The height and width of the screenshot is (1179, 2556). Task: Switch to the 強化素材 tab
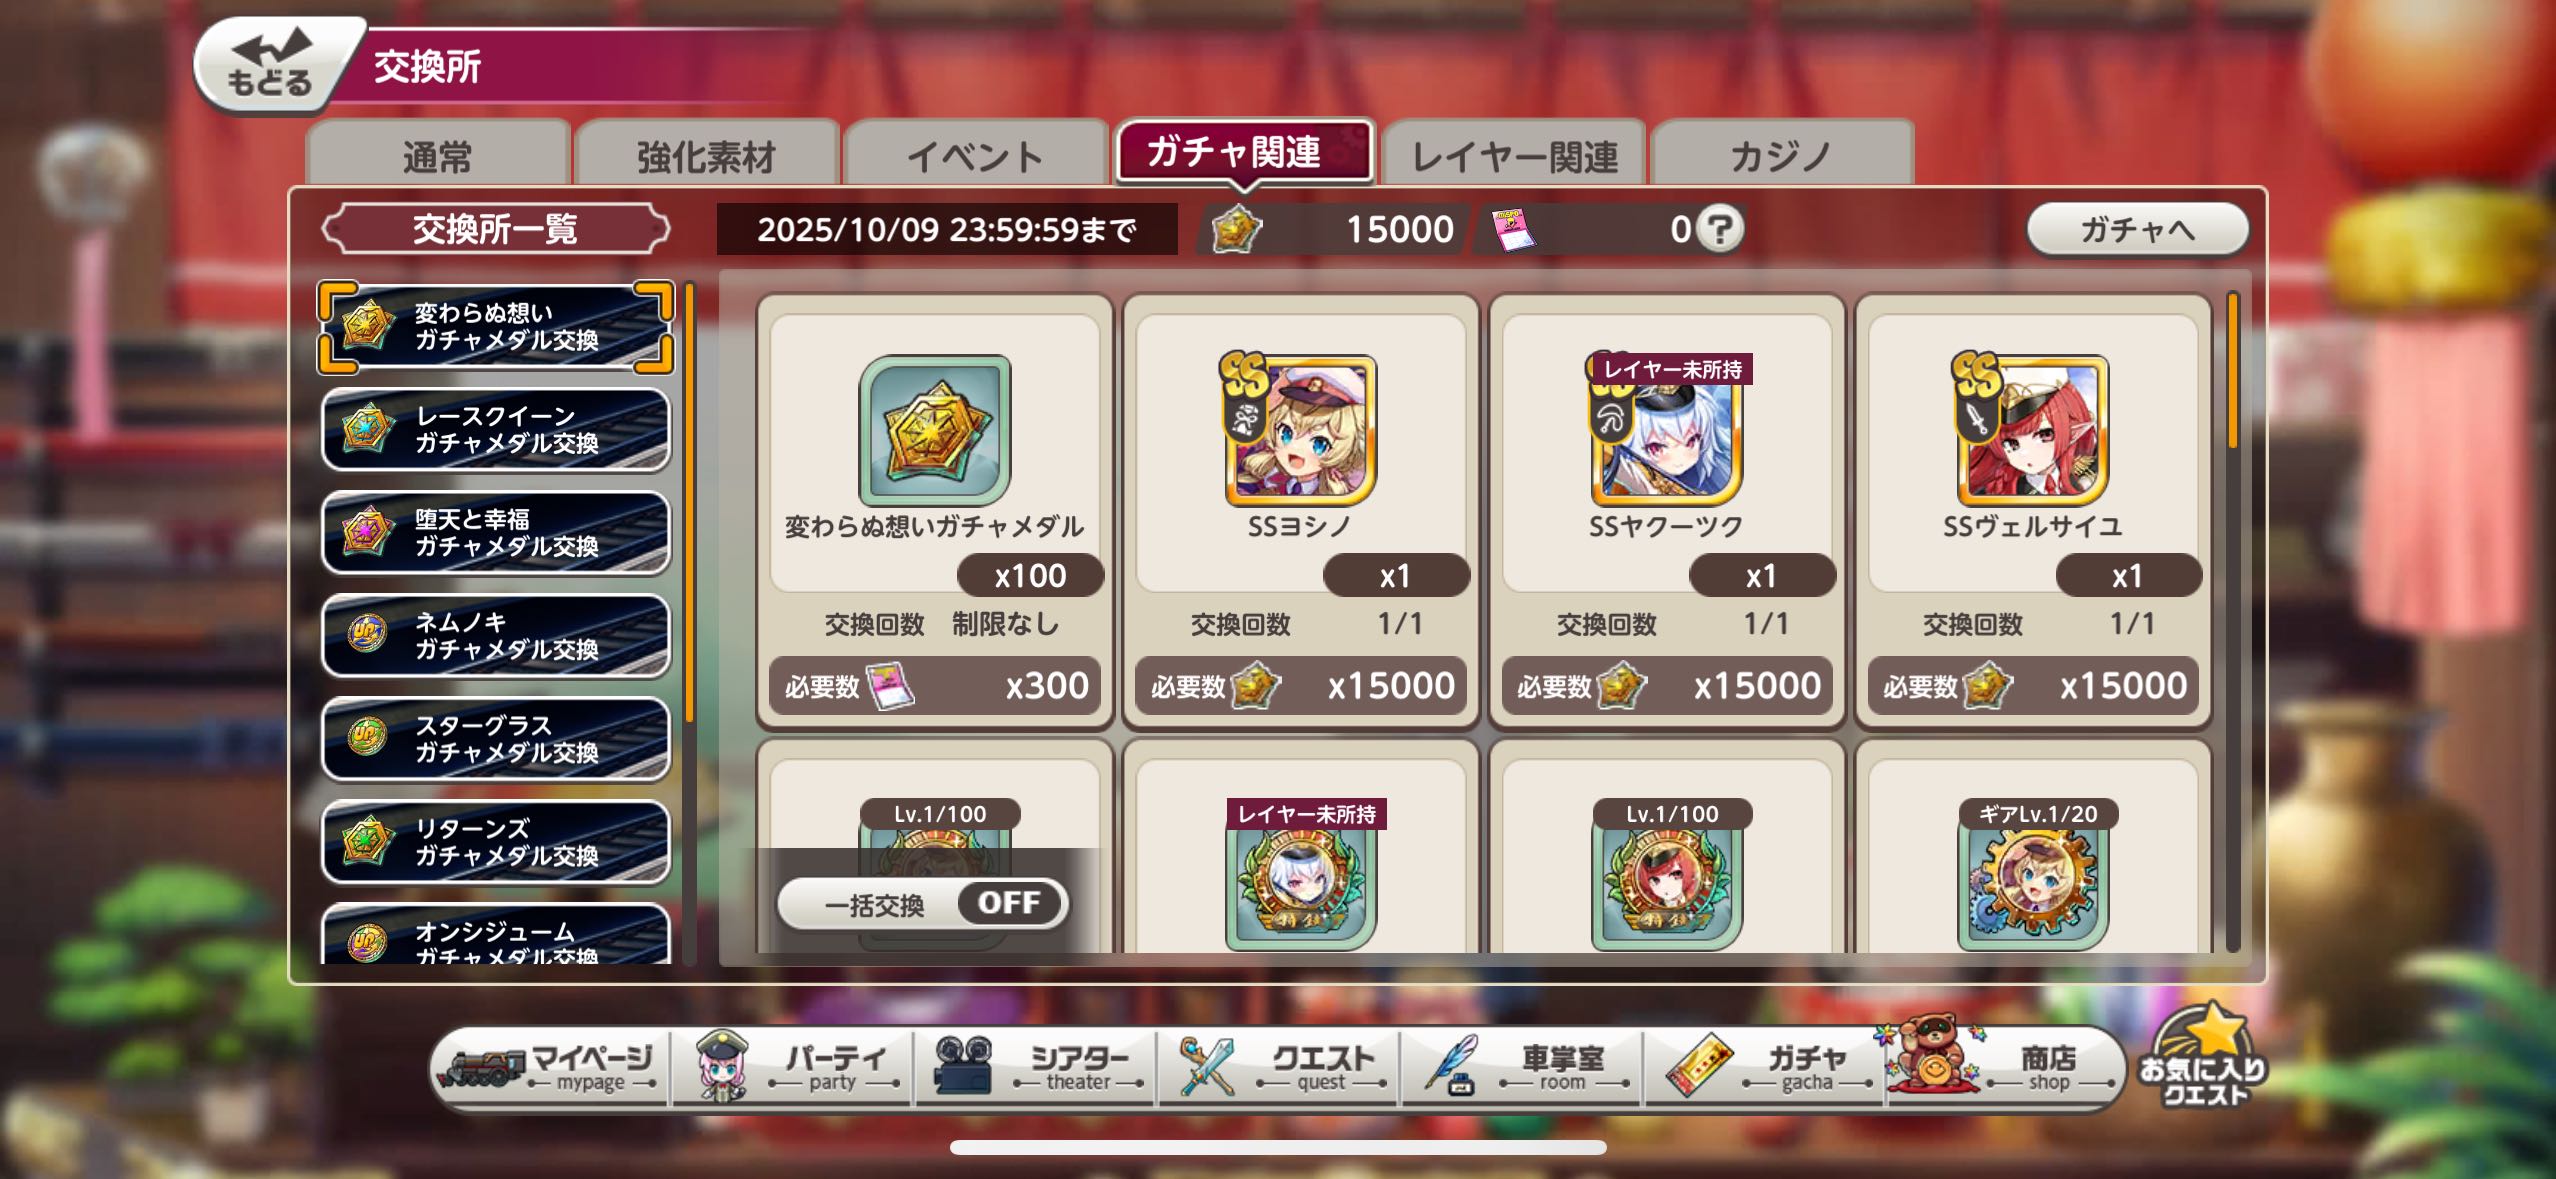coord(706,156)
